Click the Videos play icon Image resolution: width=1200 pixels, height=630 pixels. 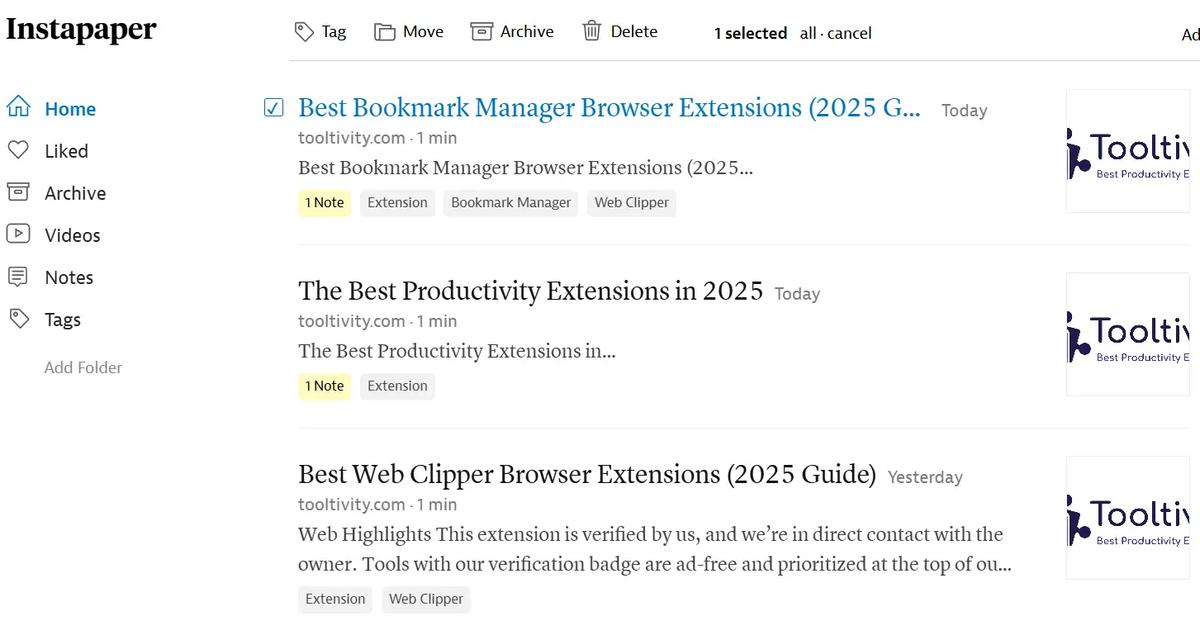18,234
